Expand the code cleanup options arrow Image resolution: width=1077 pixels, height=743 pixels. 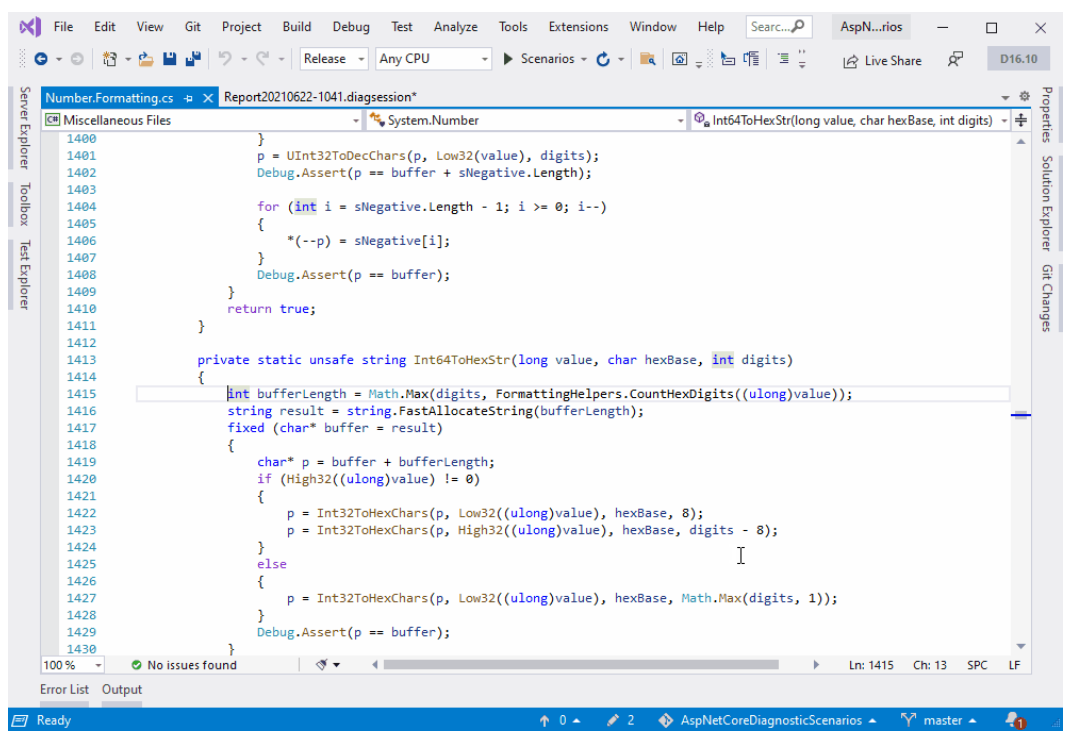(337, 665)
